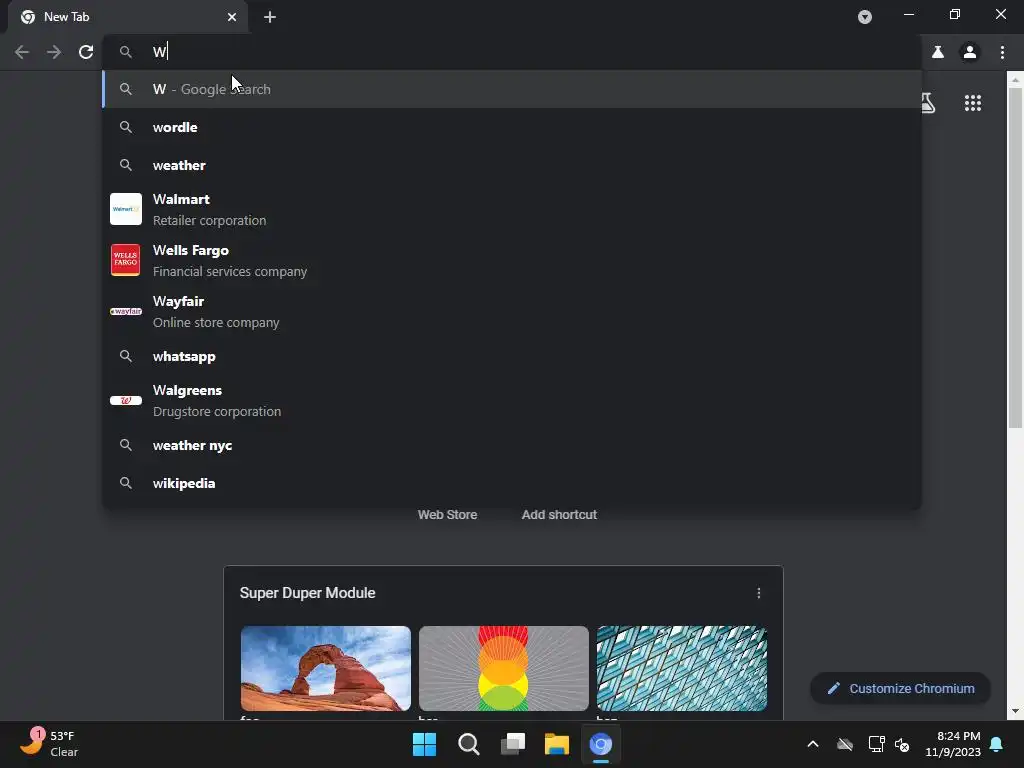The width and height of the screenshot is (1024, 768).
Task: Select the New Tab tab
Action: (x=128, y=17)
